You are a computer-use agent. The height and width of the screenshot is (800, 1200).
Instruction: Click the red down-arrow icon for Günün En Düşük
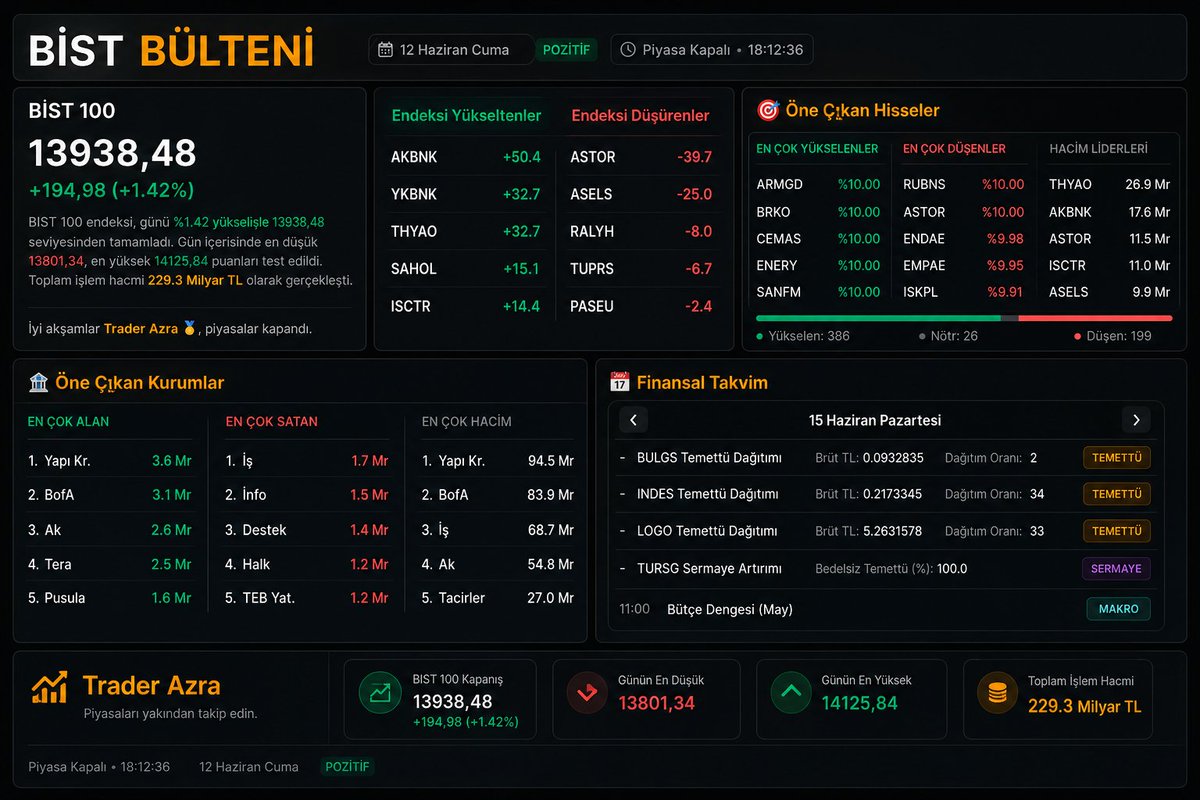[586, 693]
